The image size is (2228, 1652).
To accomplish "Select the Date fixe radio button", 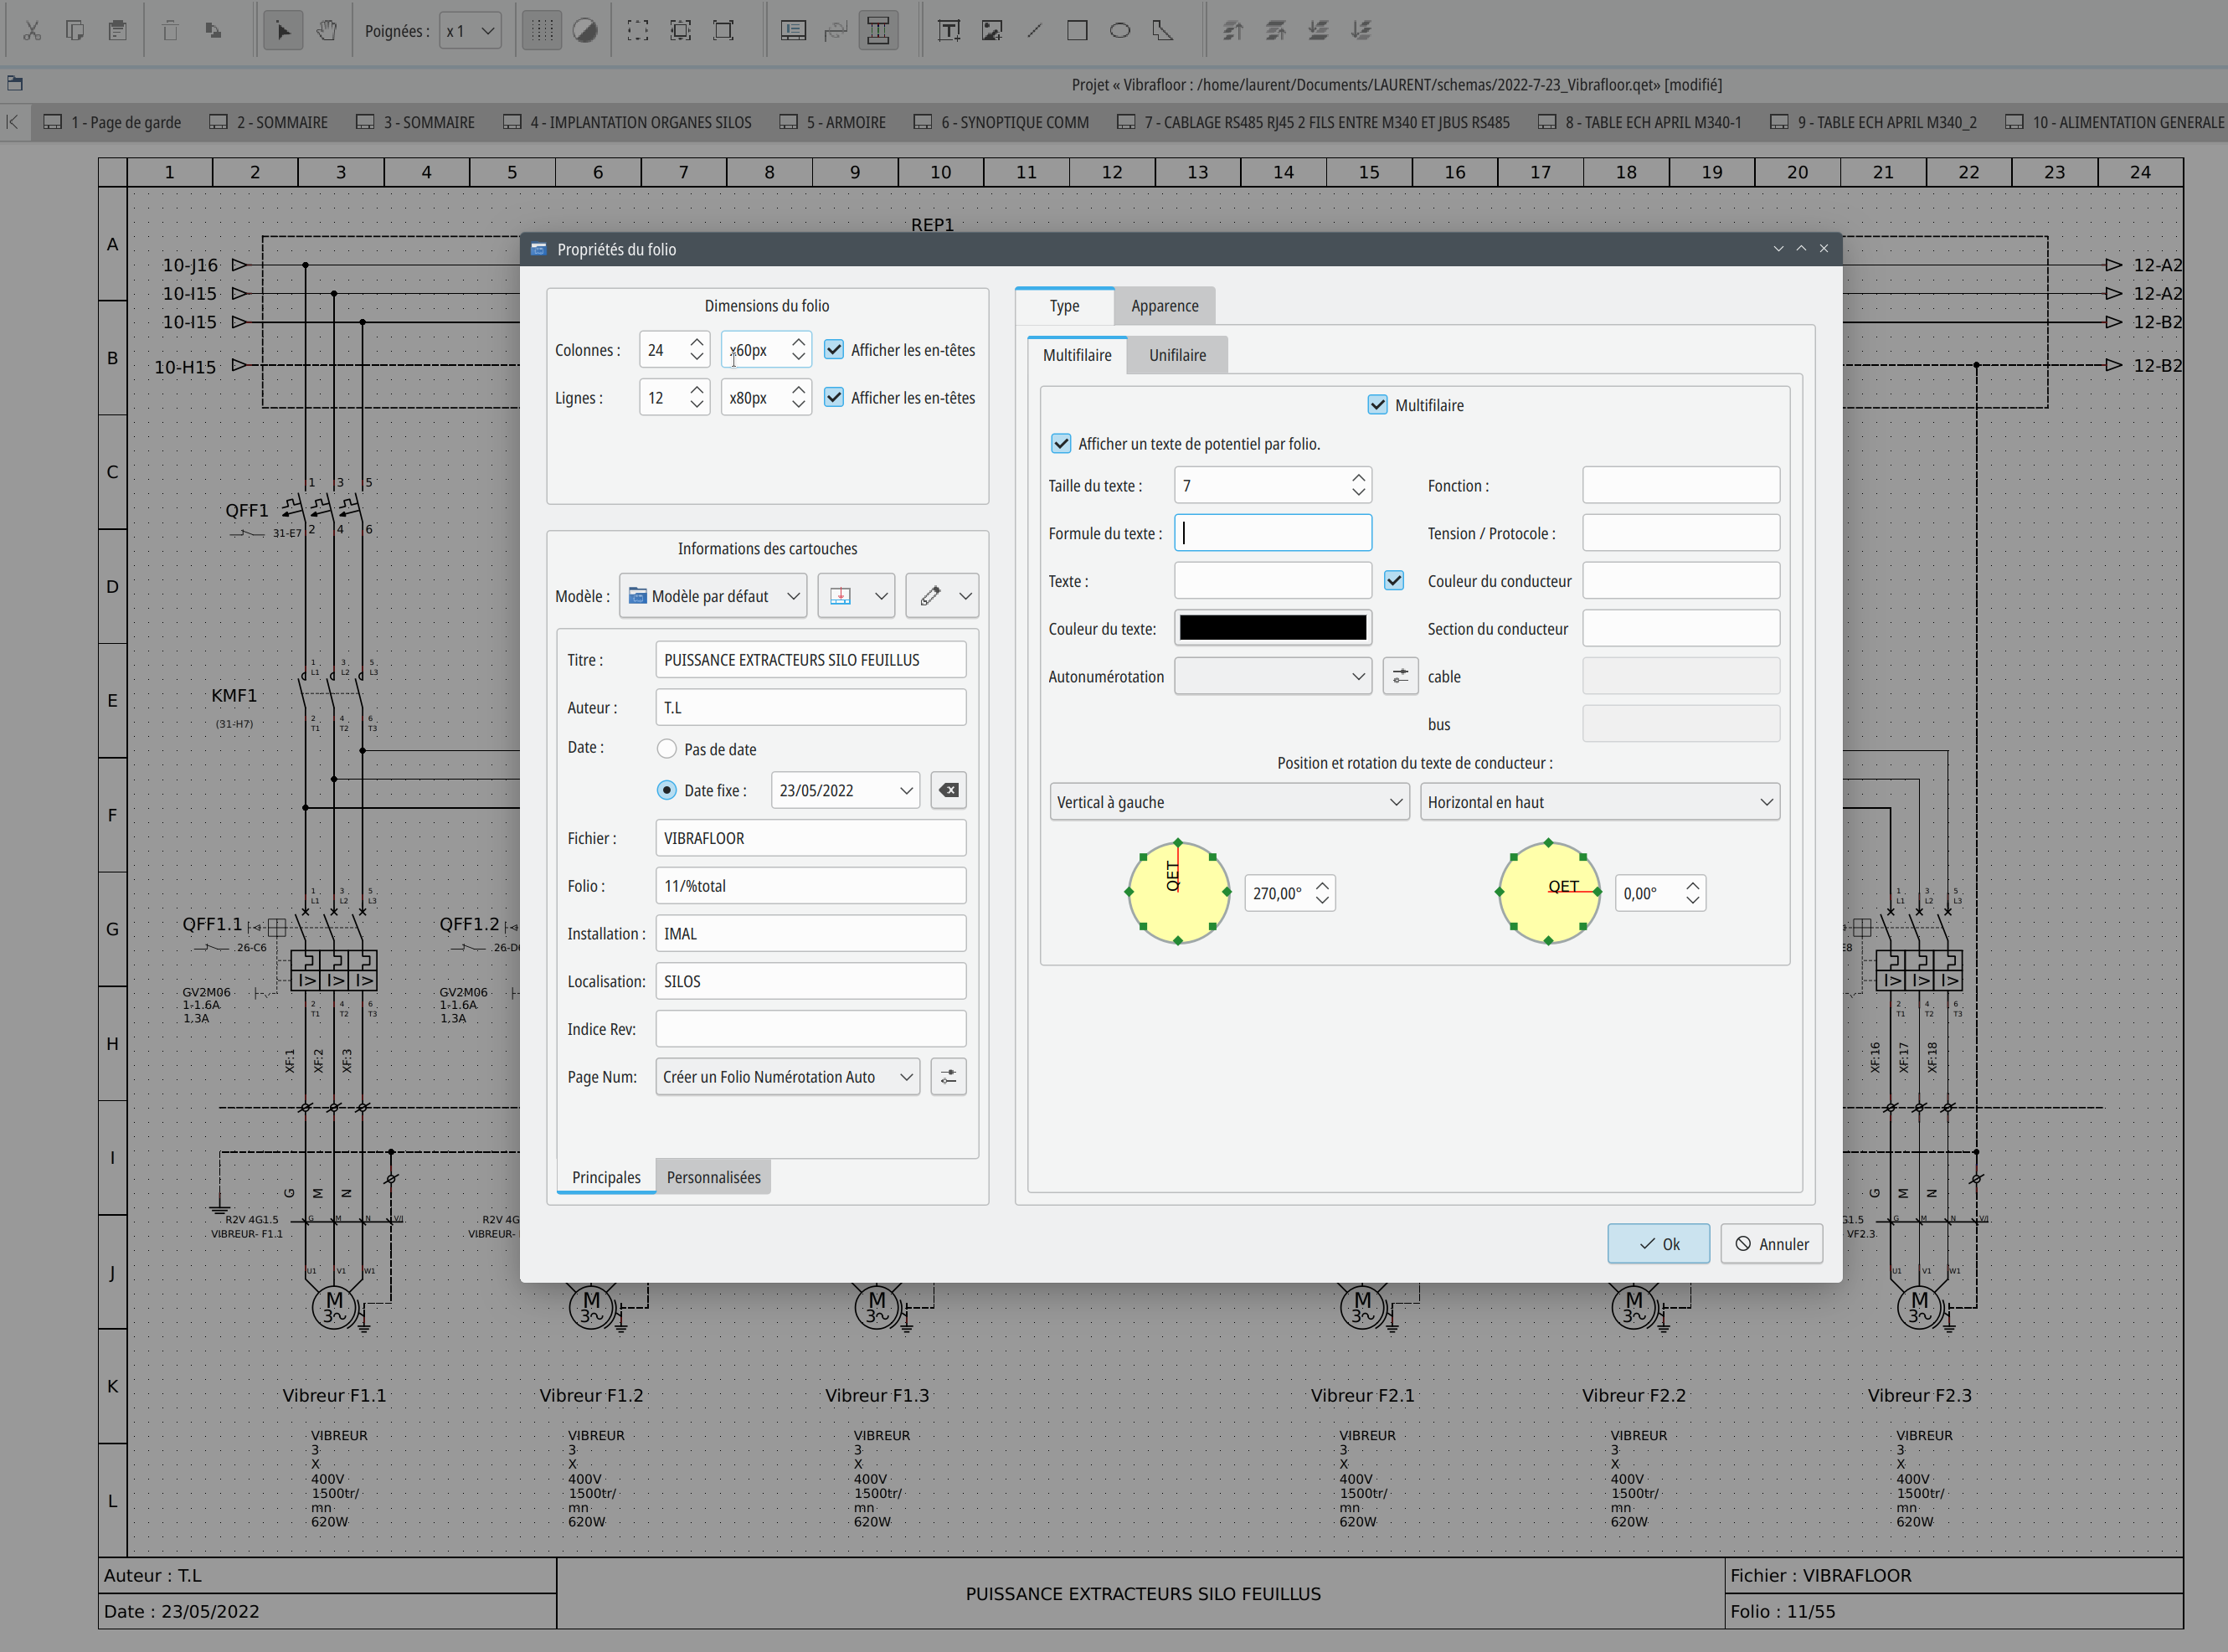I will [666, 790].
